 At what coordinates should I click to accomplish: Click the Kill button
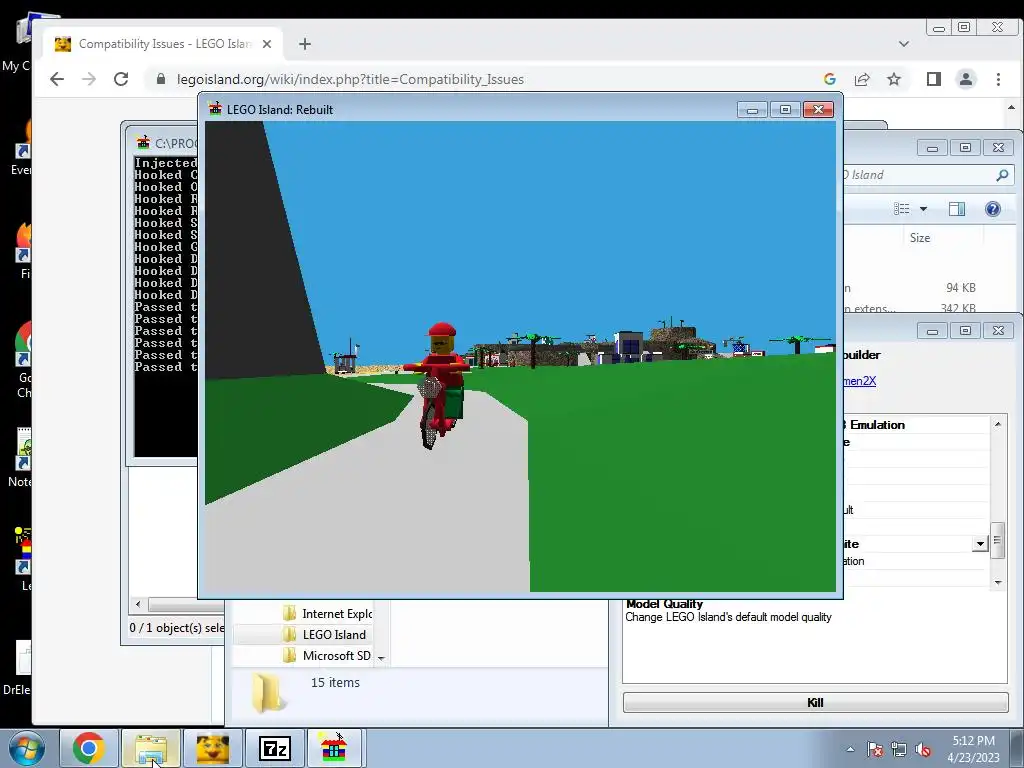click(815, 702)
